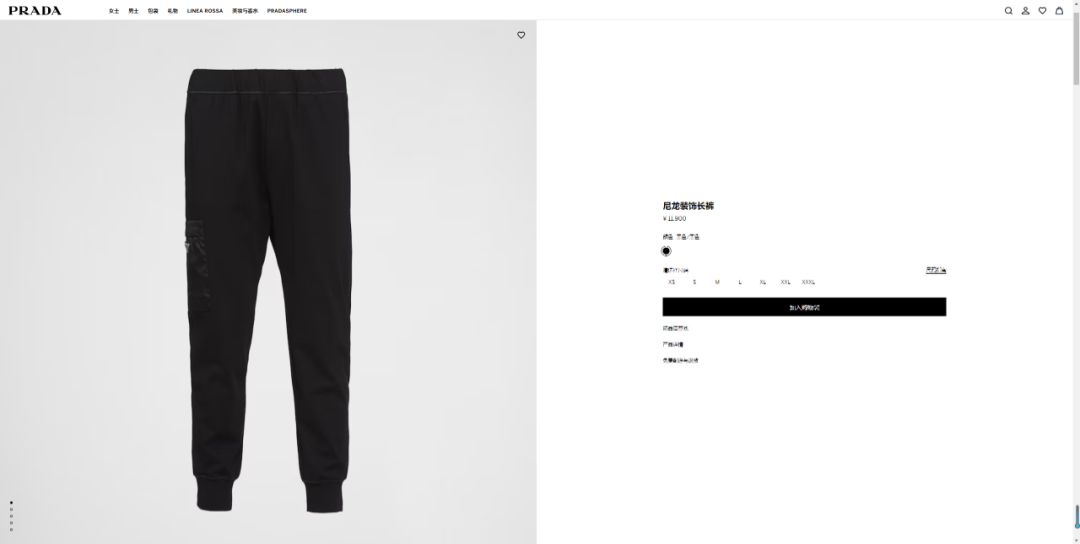Click the black add to cart button

tap(804, 307)
